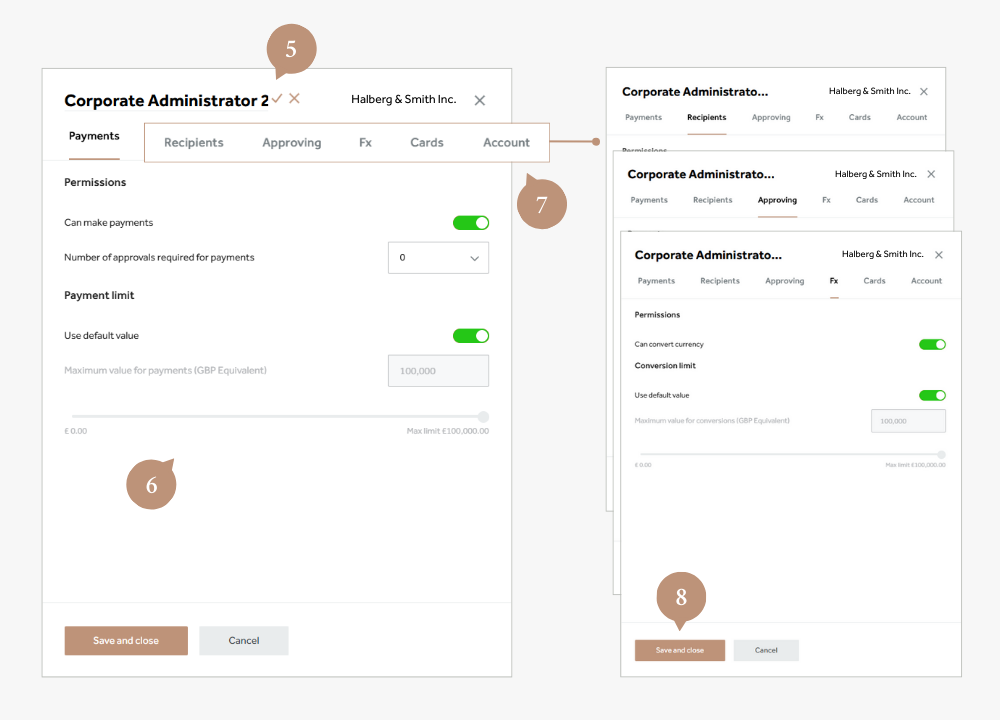Click Account tab in the back Recipients dialog
This screenshot has height=720, width=1000.
[x=912, y=117]
